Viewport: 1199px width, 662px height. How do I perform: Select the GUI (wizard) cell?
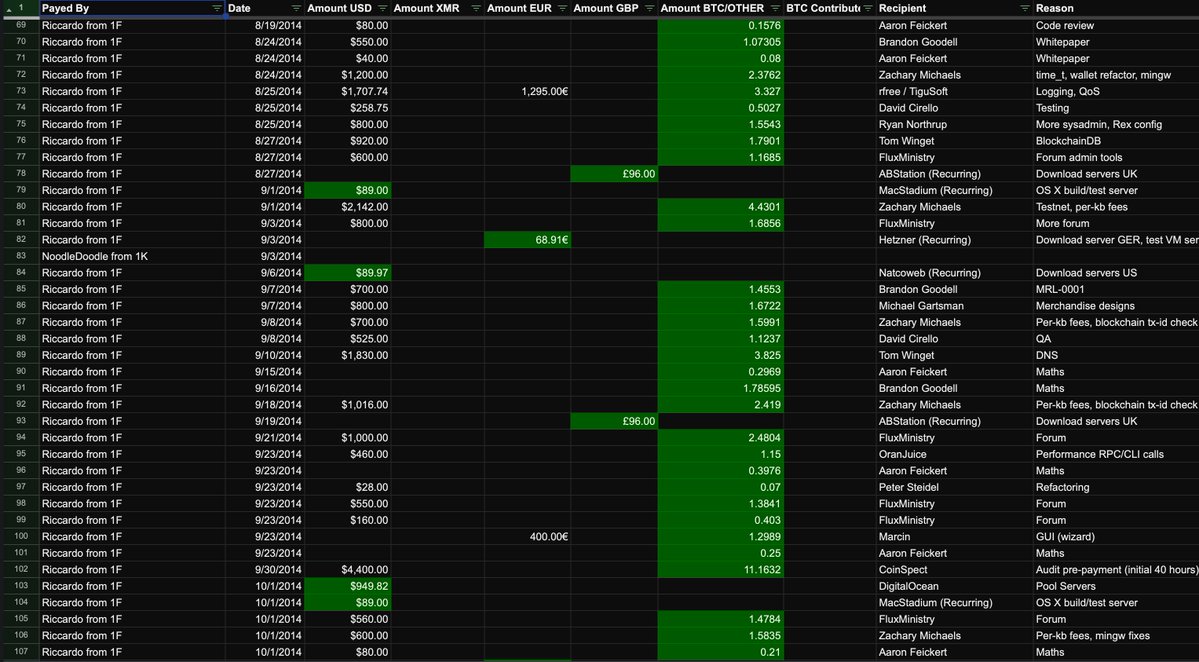point(1116,537)
